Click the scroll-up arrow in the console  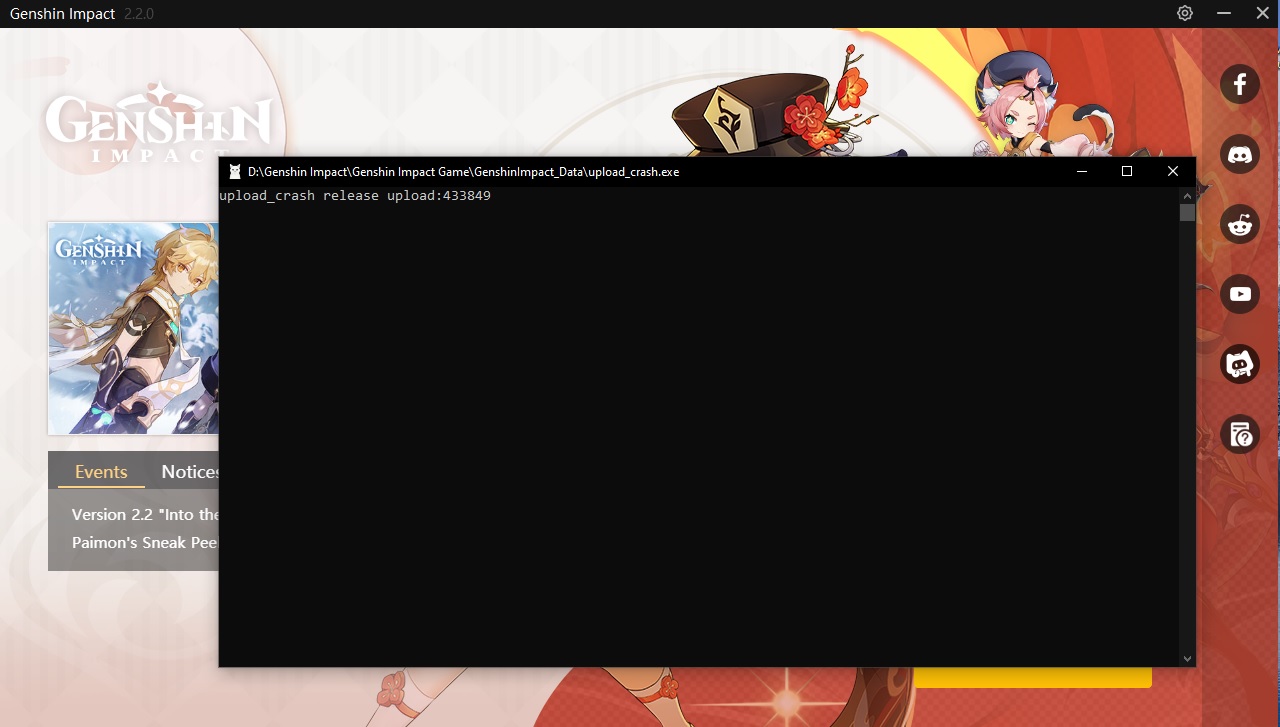1187,194
